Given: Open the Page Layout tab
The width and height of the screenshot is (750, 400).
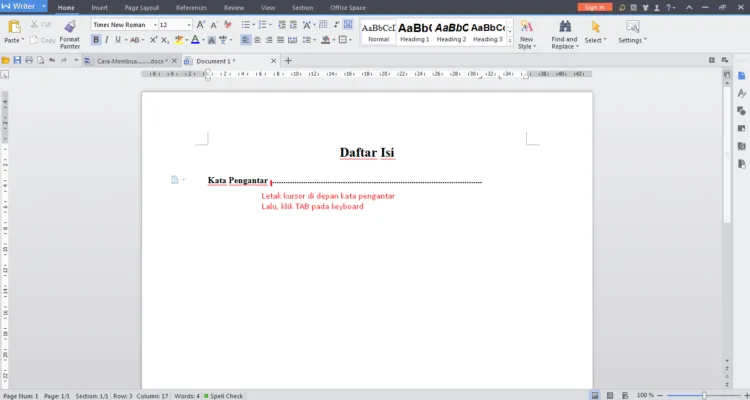Looking at the screenshot, I should pyautogui.click(x=142, y=8).
